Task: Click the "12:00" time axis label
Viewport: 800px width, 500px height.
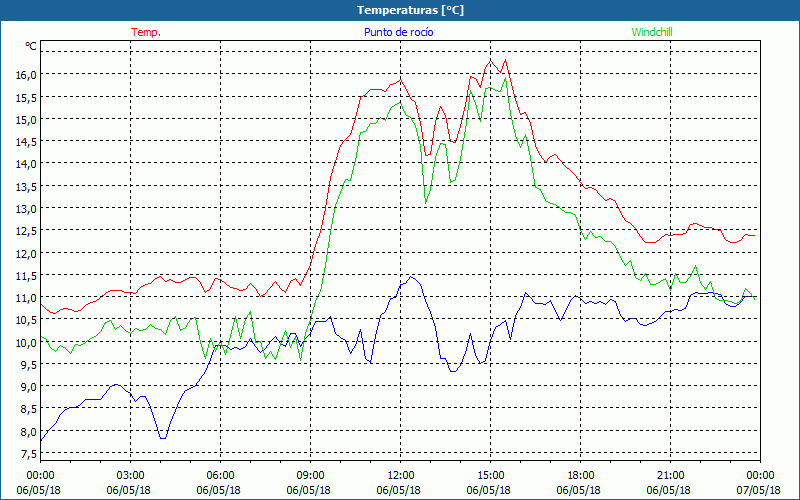Action: [401, 476]
